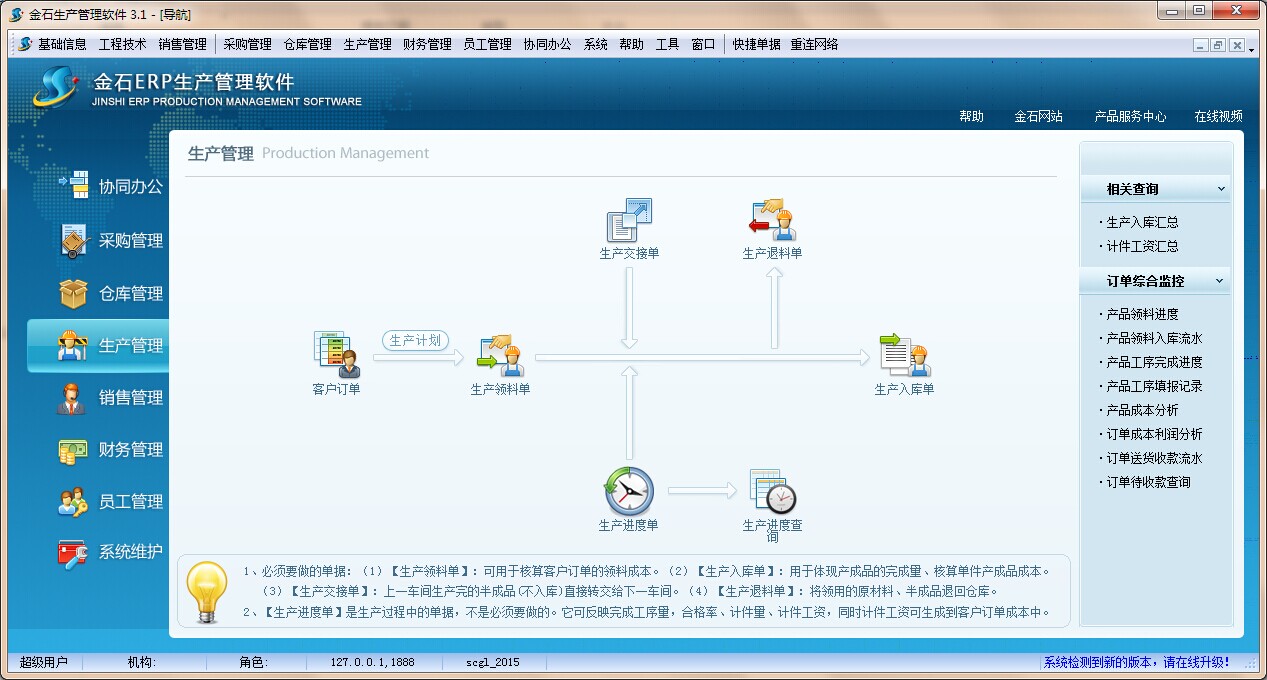Open the 生产入库汇总 query link
1267x680 pixels.
tap(1142, 222)
